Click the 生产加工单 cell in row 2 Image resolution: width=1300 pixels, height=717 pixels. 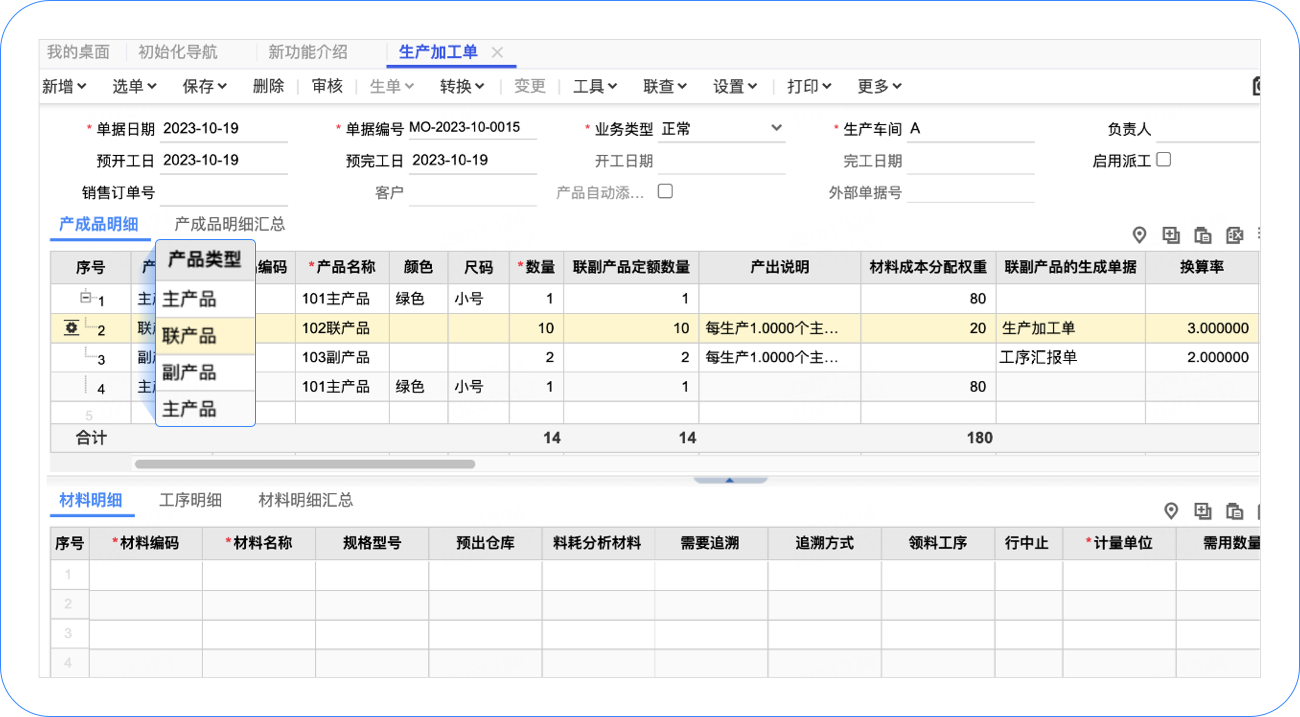(x=1071, y=328)
